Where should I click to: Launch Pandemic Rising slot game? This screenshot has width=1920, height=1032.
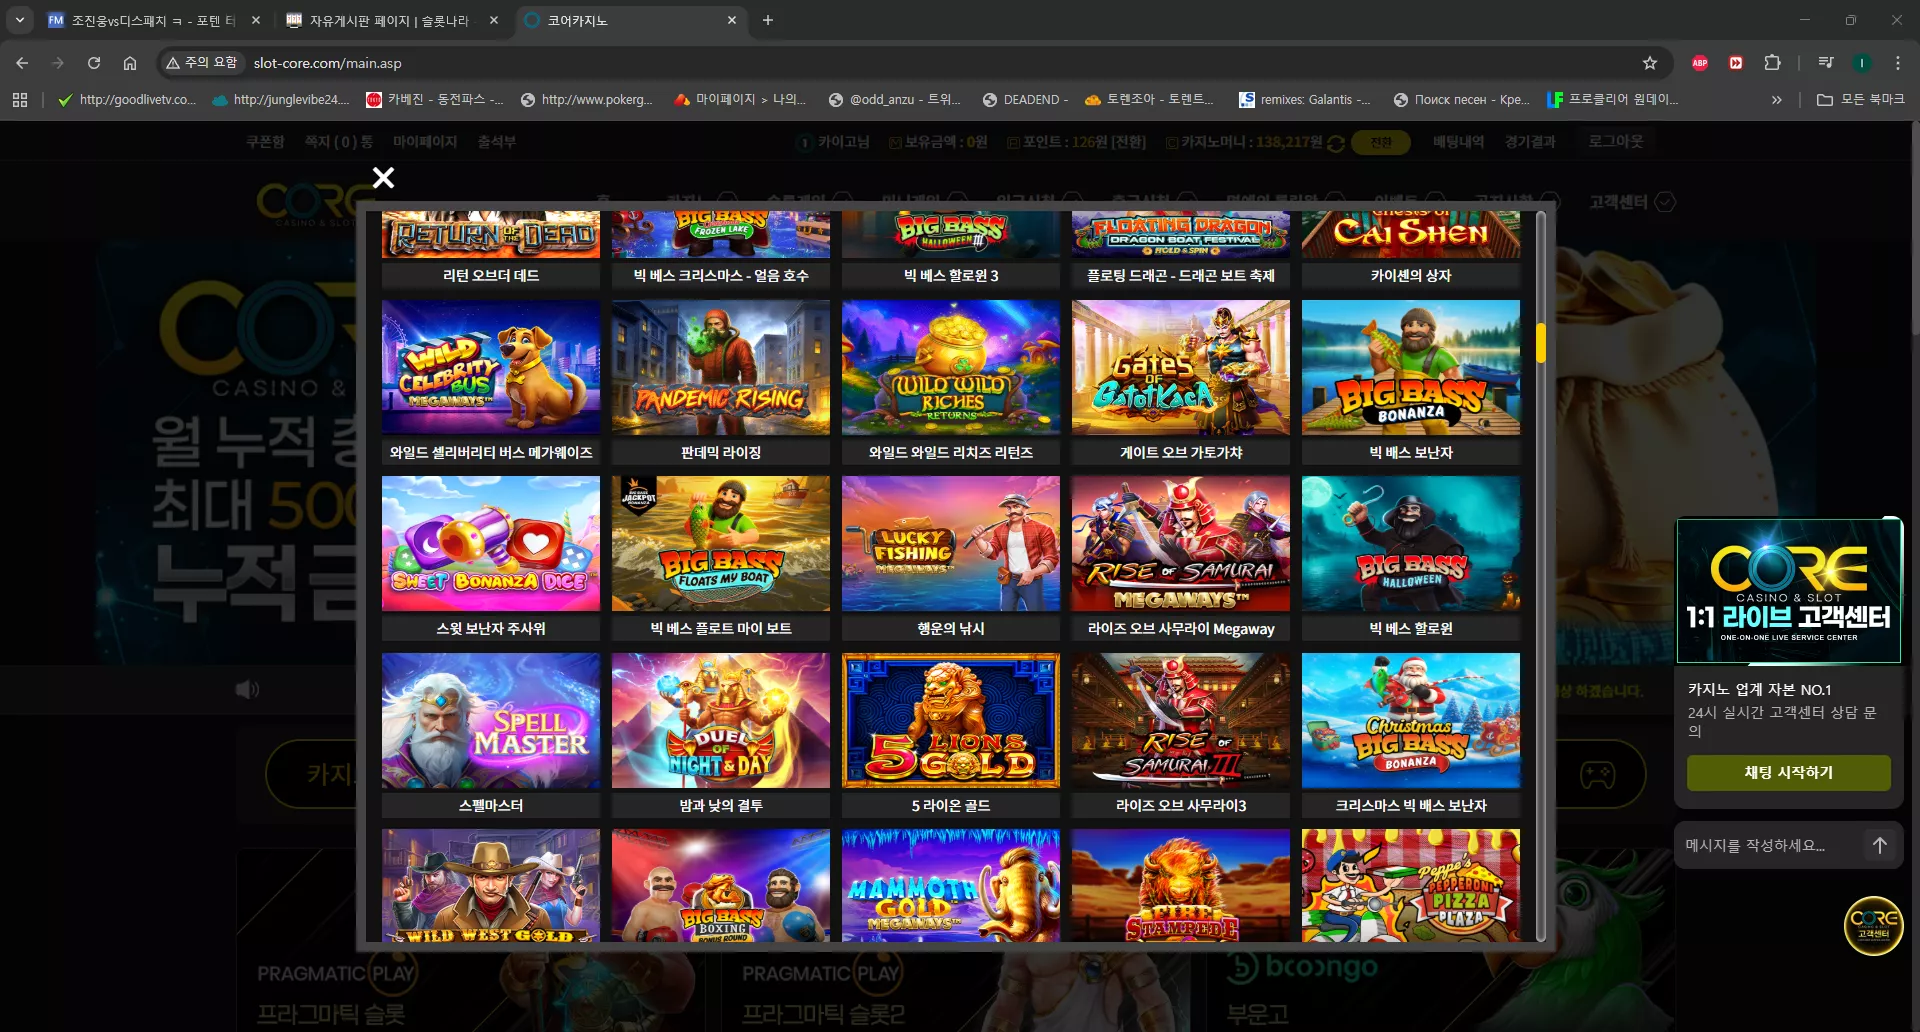point(721,367)
